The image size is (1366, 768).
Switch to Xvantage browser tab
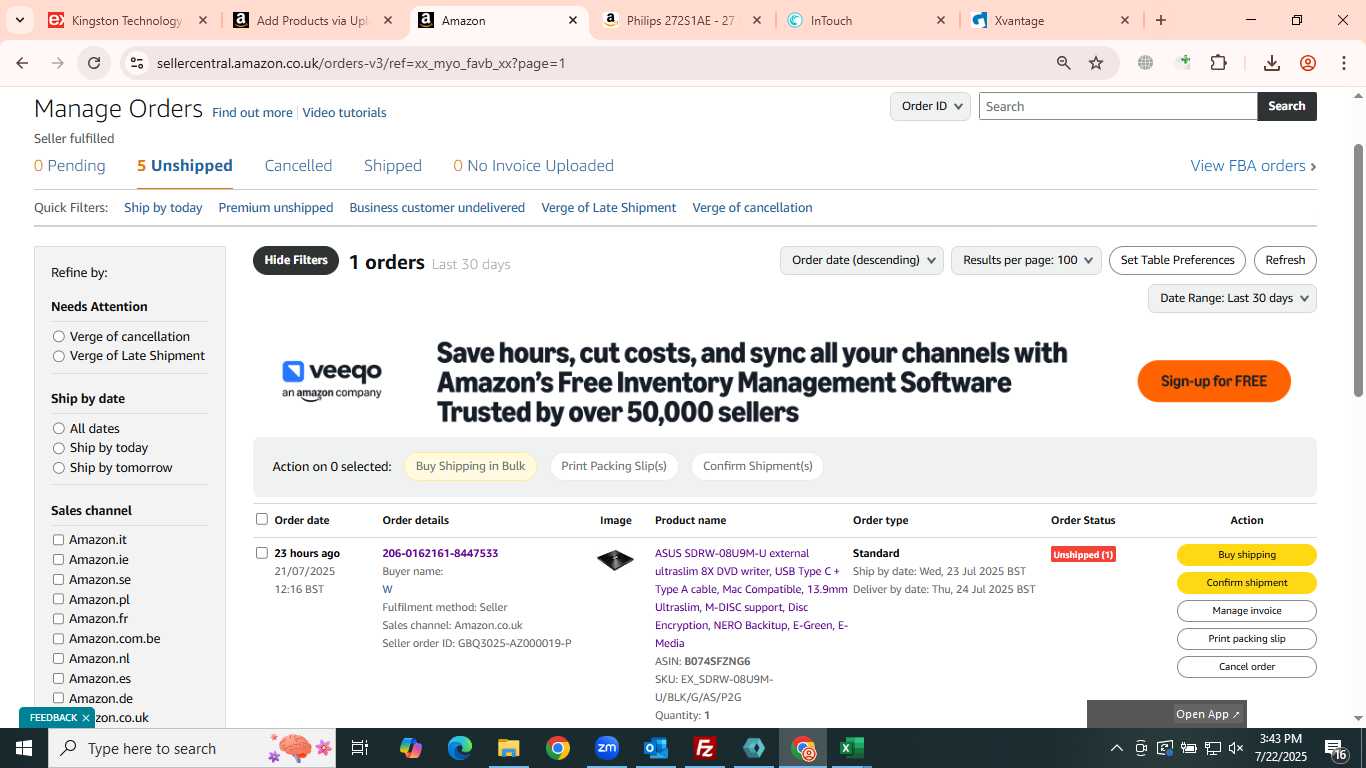pyautogui.click(x=1050, y=20)
